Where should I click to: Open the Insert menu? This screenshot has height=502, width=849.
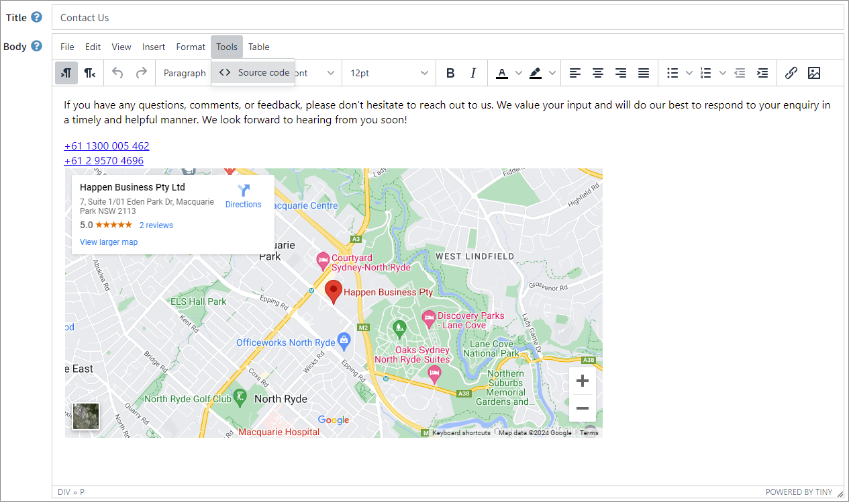[x=154, y=47]
